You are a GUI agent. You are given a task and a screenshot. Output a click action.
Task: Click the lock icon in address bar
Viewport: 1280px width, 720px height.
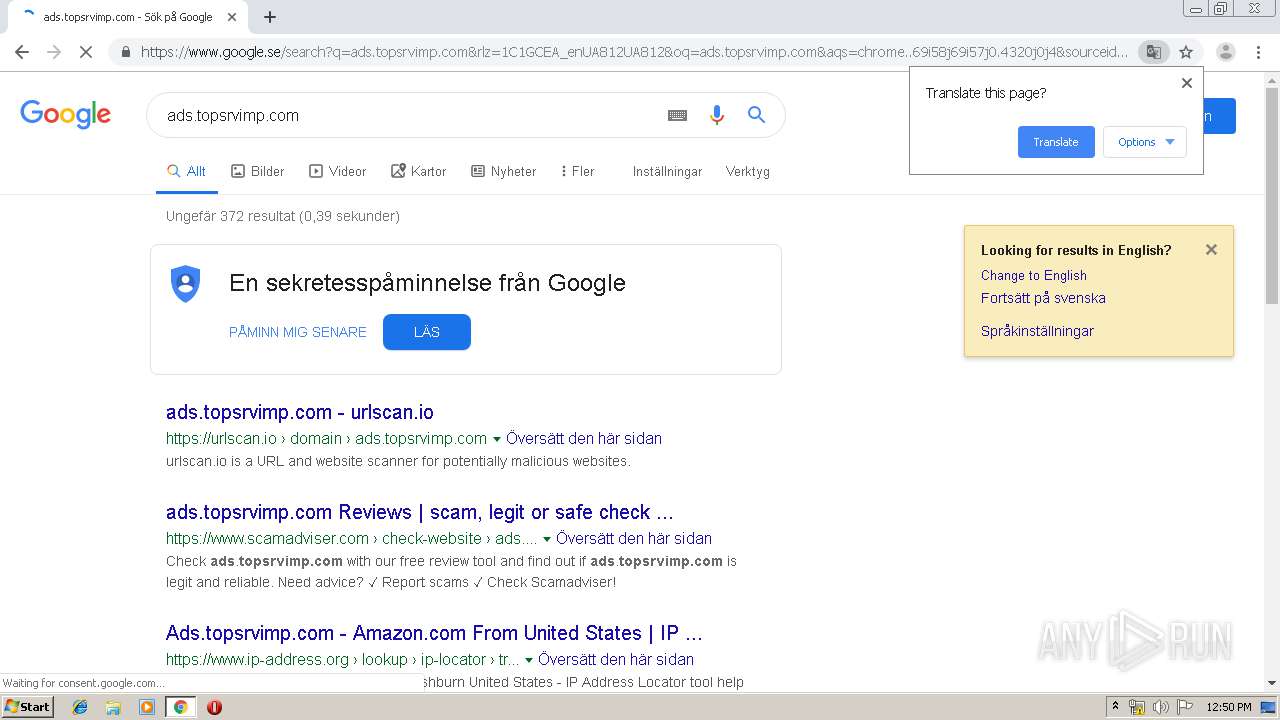click(125, 52)
